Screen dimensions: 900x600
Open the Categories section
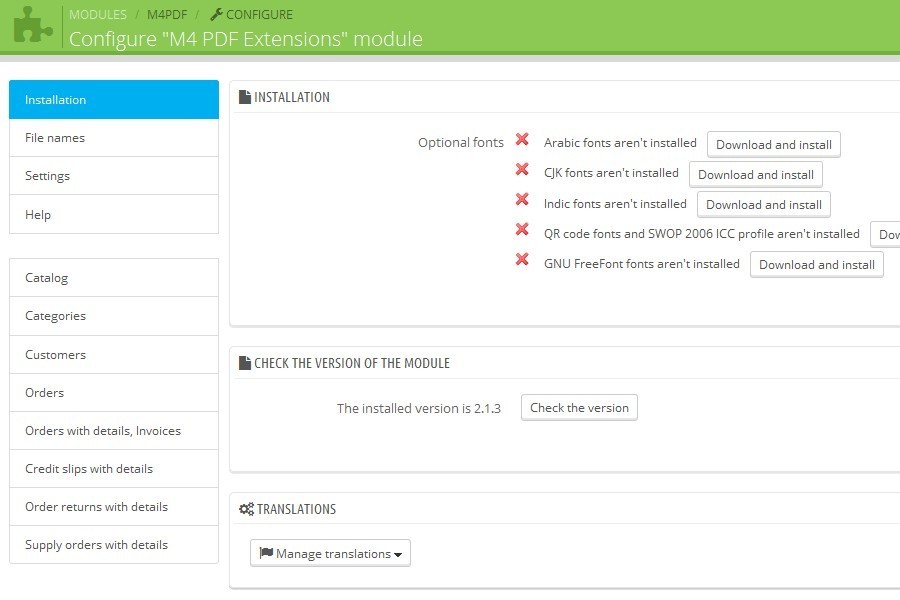click(114, 316)
